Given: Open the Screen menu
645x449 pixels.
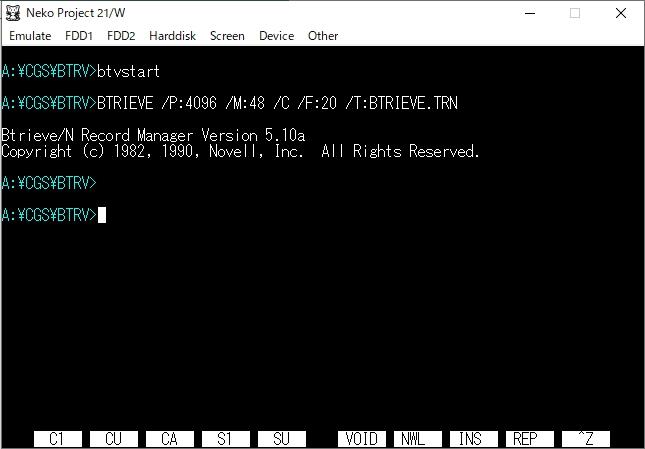Looking at the screenshot, I should (227, 36).
